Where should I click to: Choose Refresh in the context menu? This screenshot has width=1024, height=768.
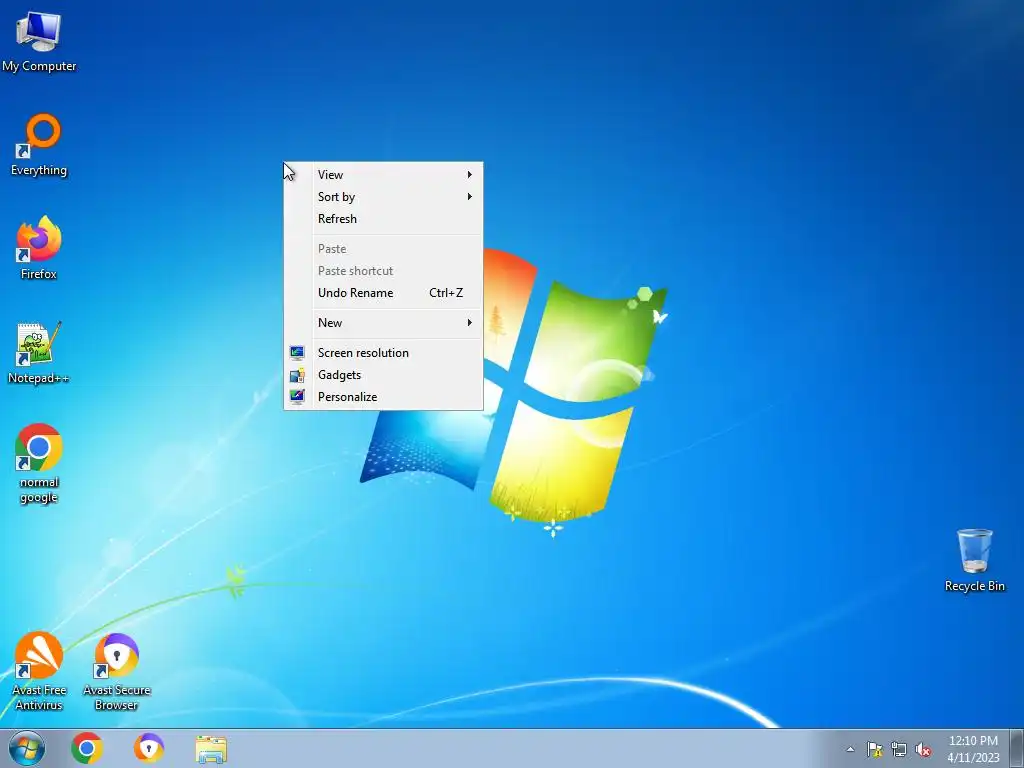click(383, 219)
